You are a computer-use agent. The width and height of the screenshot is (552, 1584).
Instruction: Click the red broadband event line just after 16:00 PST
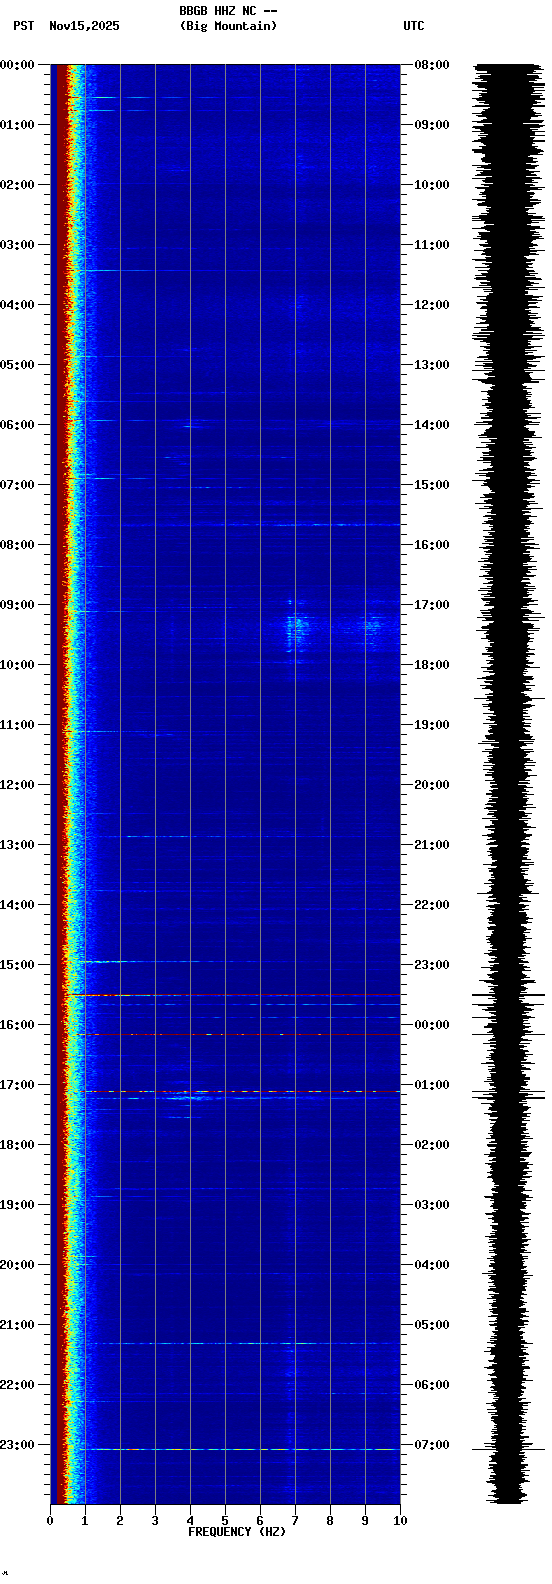[238, 1035]
